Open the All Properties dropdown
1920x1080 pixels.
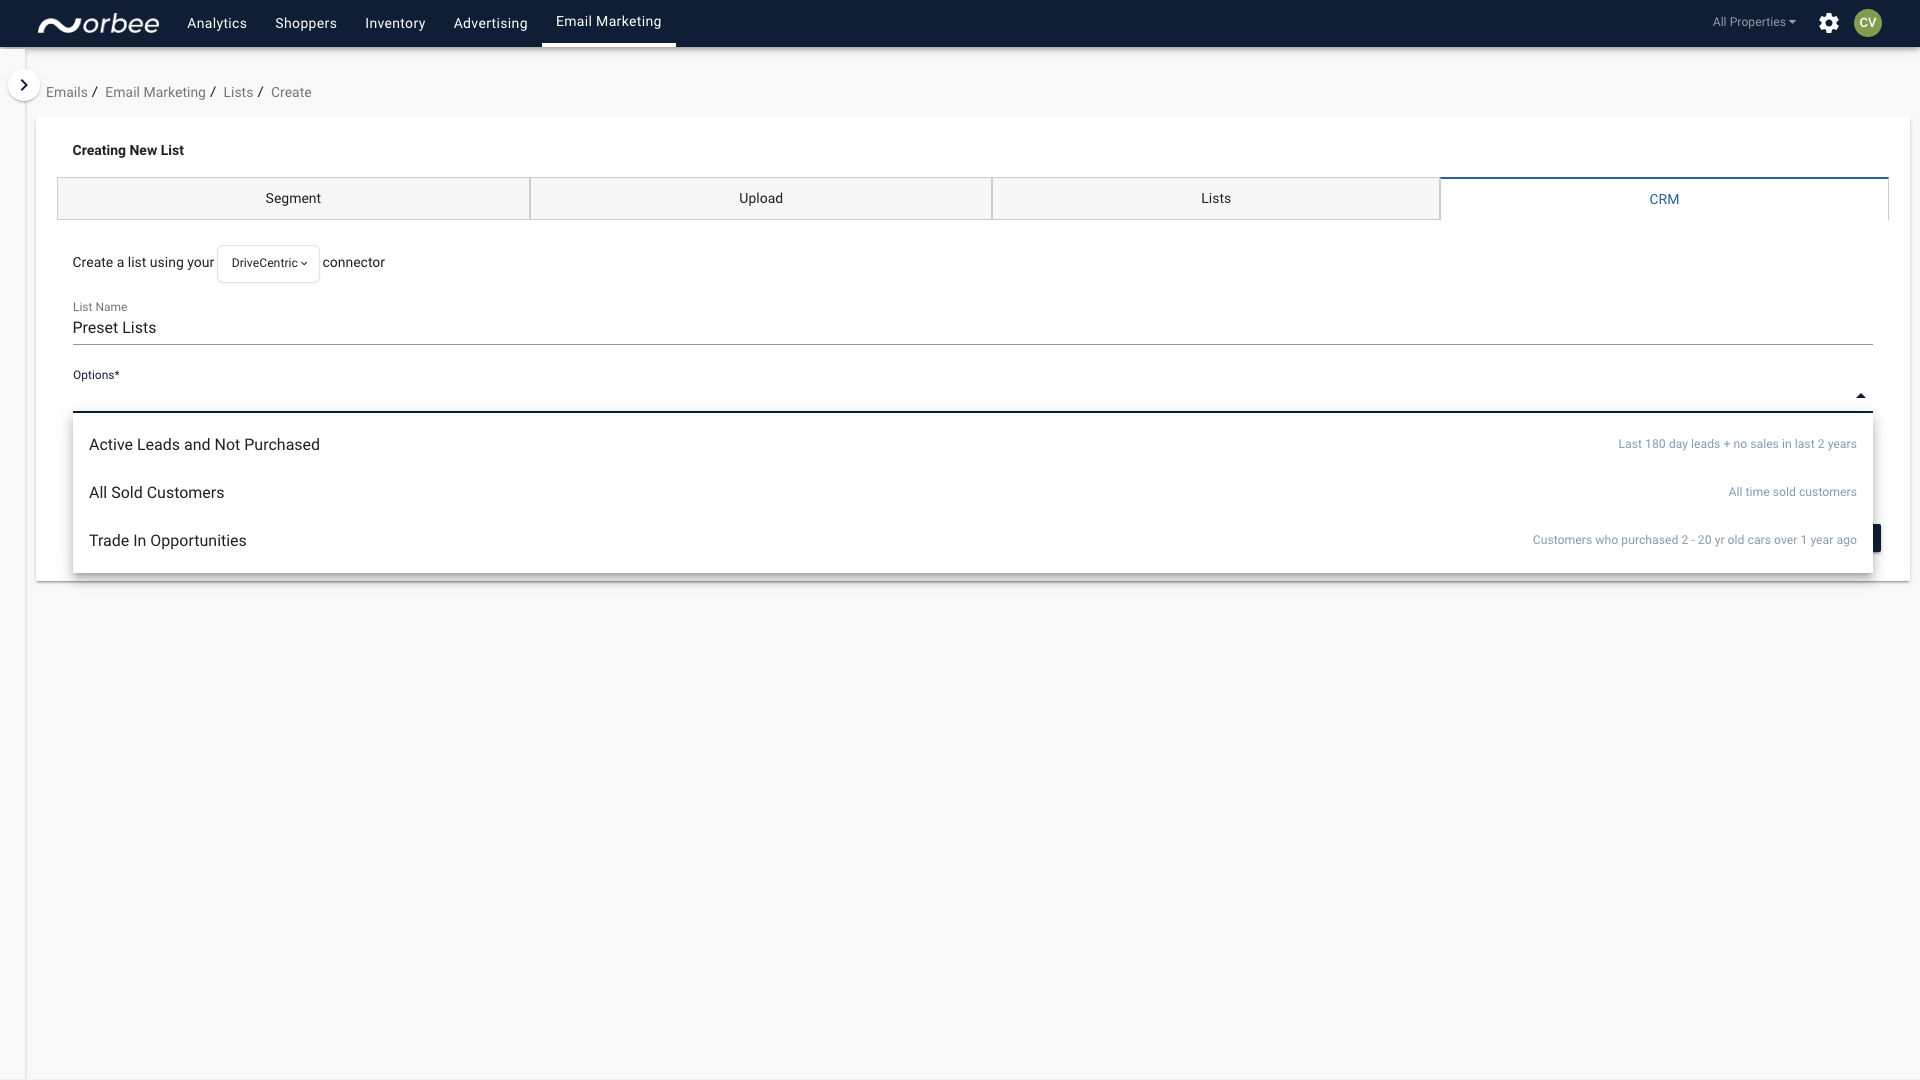pos(1753,22)
